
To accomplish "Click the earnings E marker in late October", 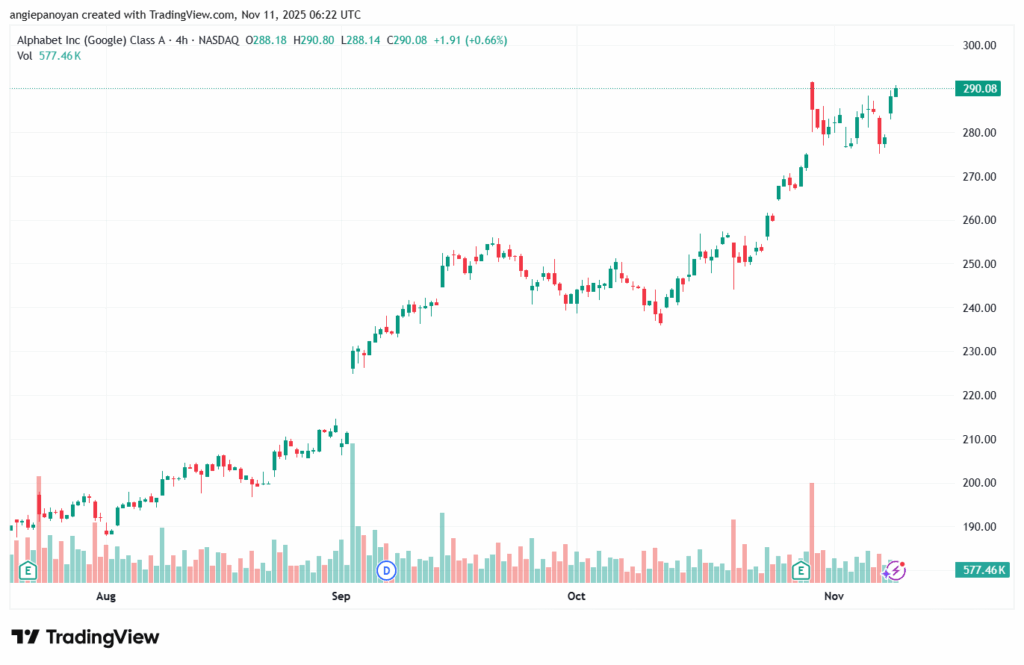I will click(x=800, y=571).
